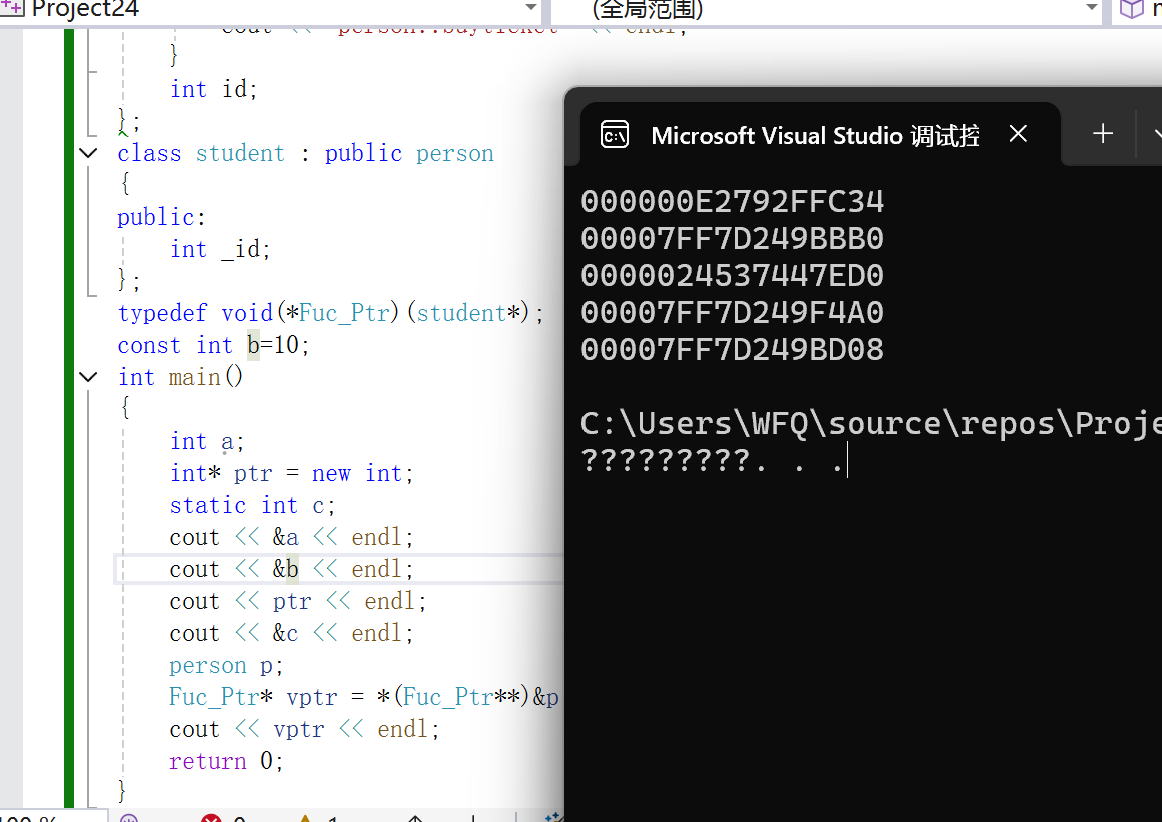Close the Microsoft Visual Studio debug console tab
Image resolution: width=1162 pixels, height=822 pixels.
pos(1018,134)
